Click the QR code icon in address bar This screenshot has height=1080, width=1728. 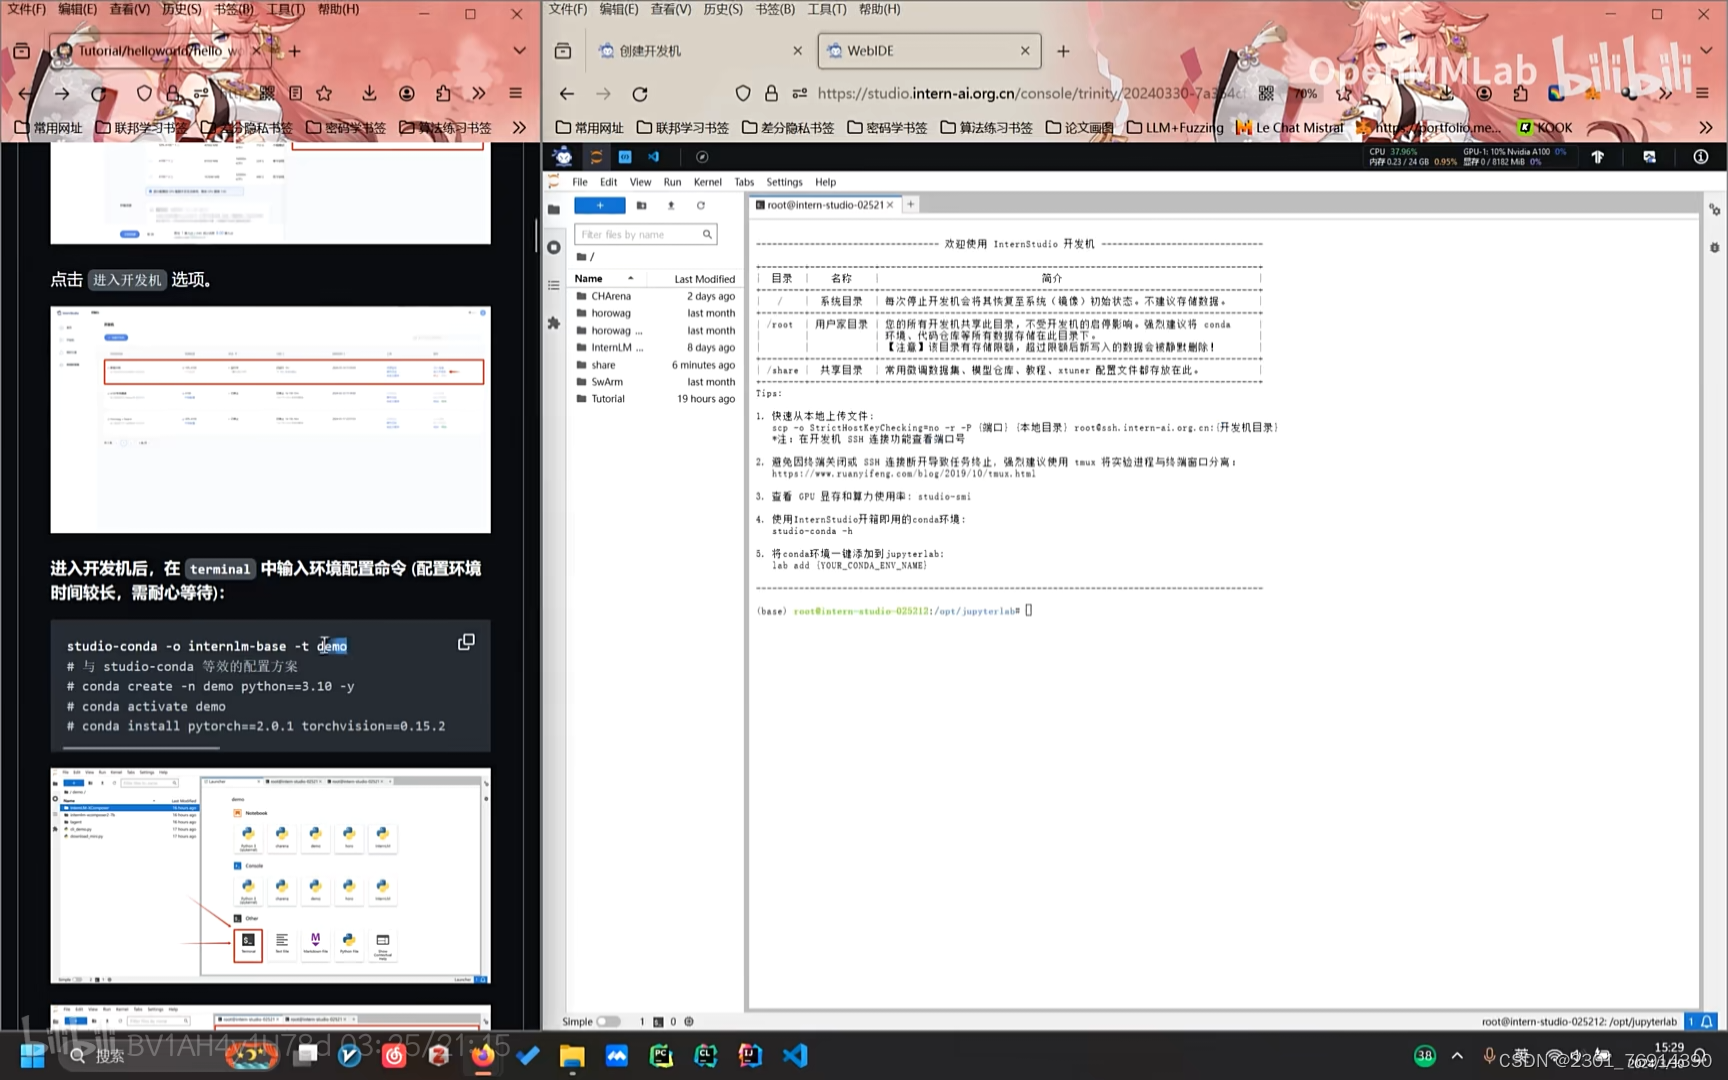1266,93
